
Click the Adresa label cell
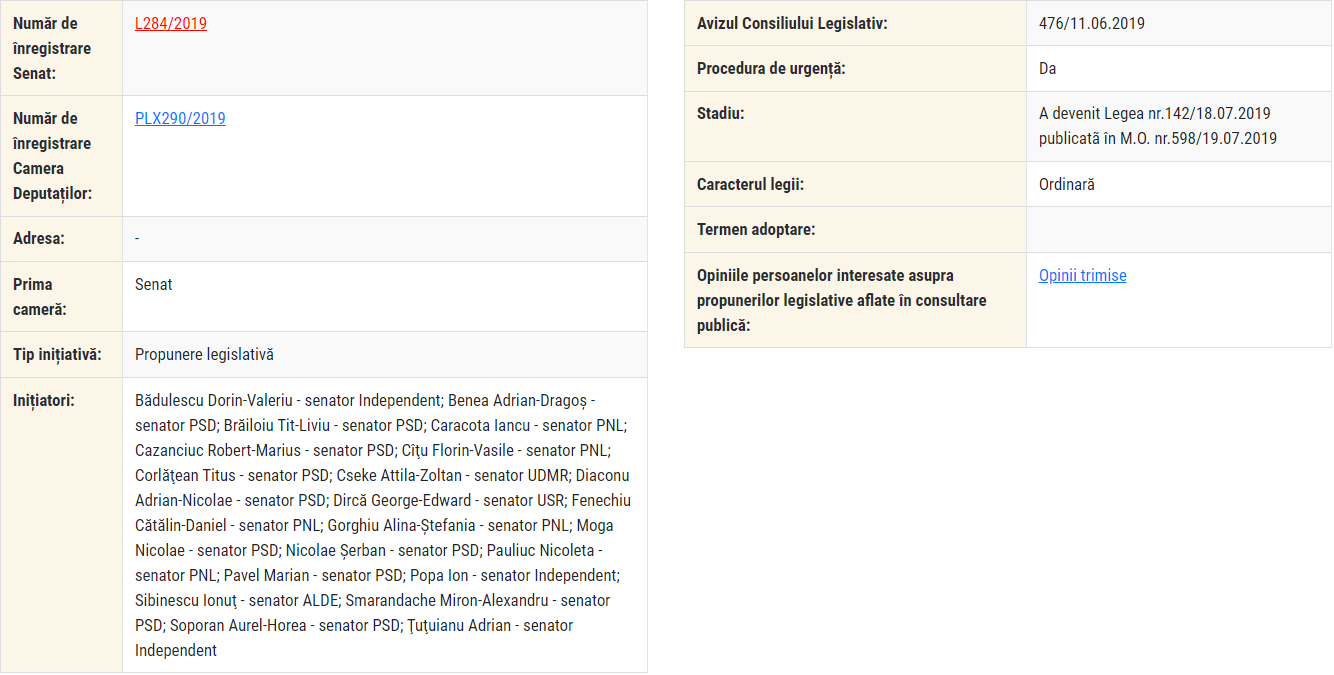coord(39,239)
